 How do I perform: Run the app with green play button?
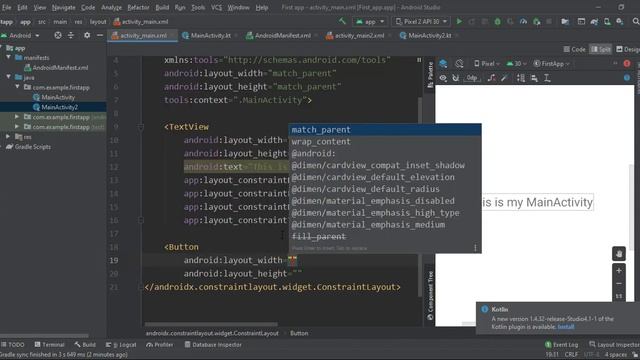459,21
